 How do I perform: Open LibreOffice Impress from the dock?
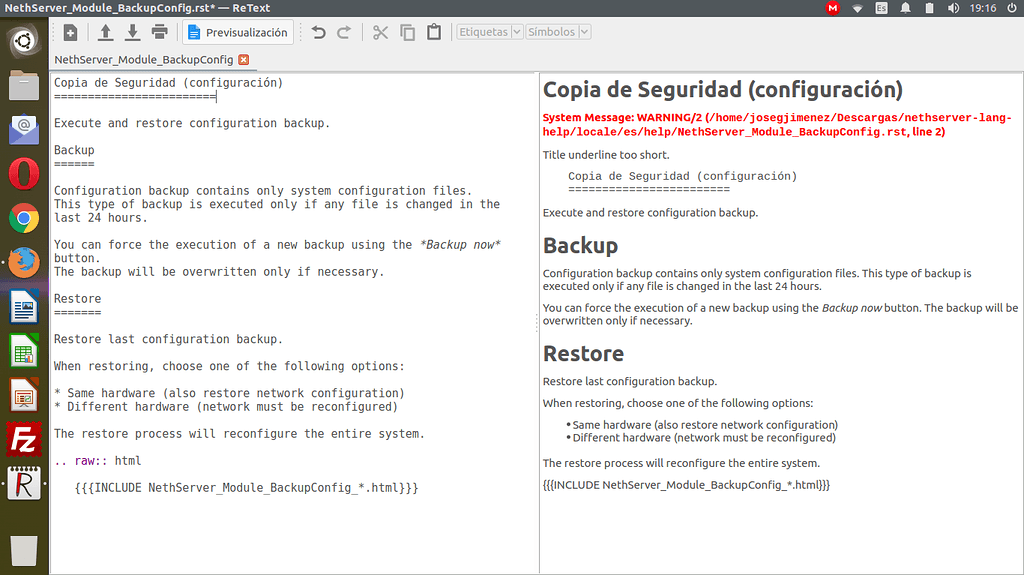24,396
